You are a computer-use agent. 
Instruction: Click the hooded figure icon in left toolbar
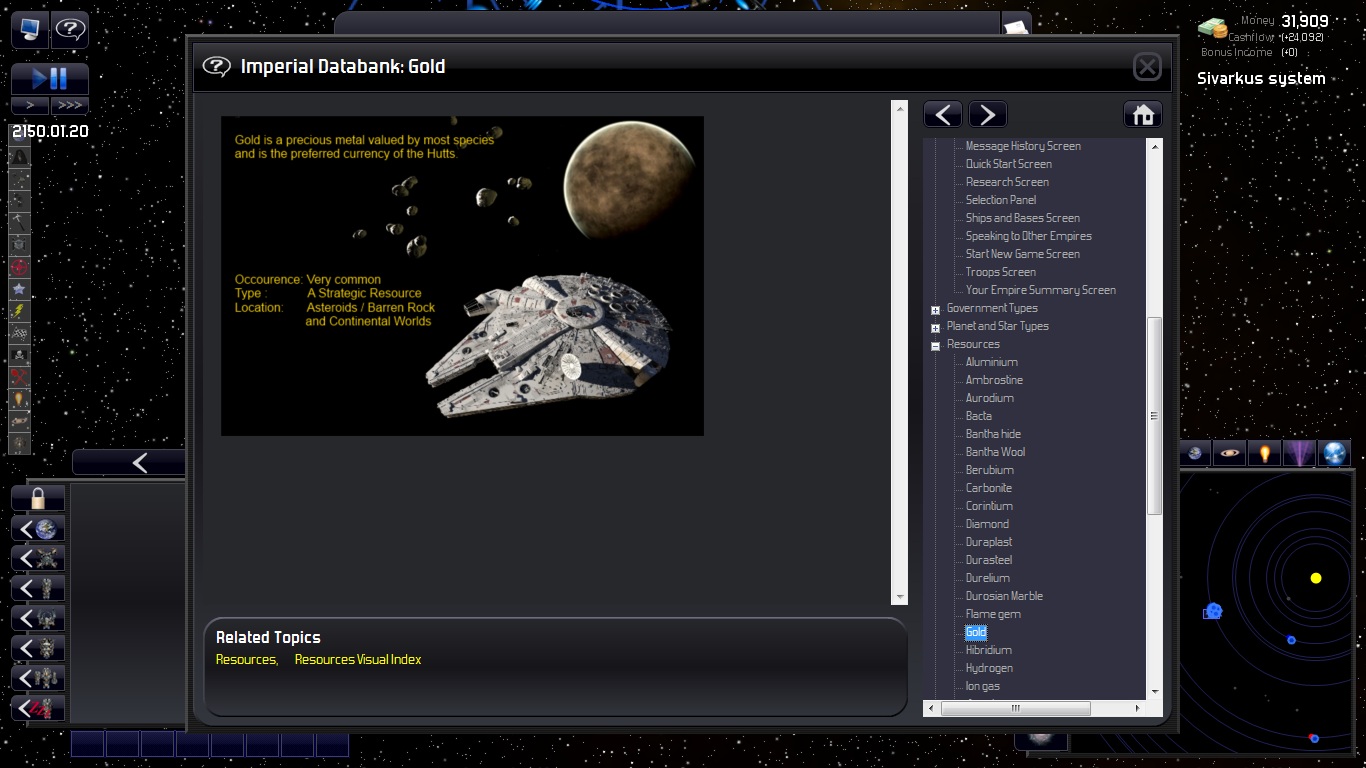pos(19,157)
